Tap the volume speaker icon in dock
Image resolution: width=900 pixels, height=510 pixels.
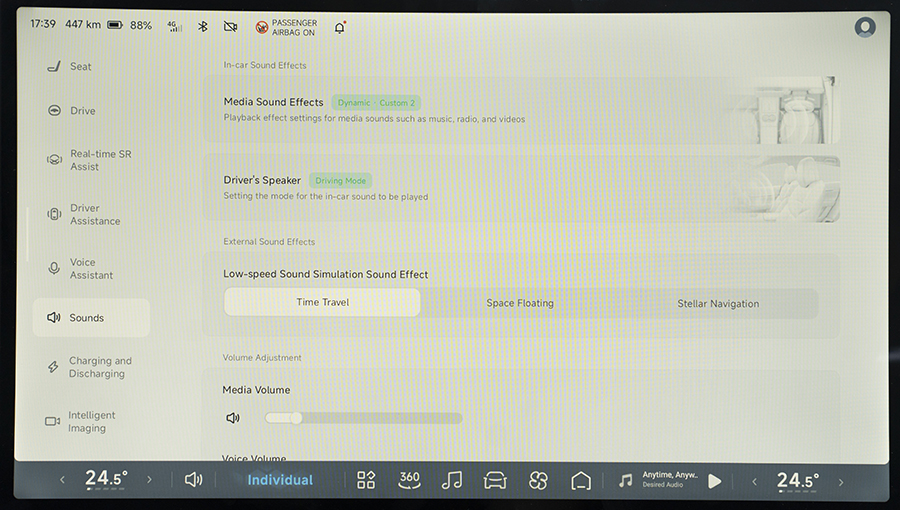pos(194,480)
